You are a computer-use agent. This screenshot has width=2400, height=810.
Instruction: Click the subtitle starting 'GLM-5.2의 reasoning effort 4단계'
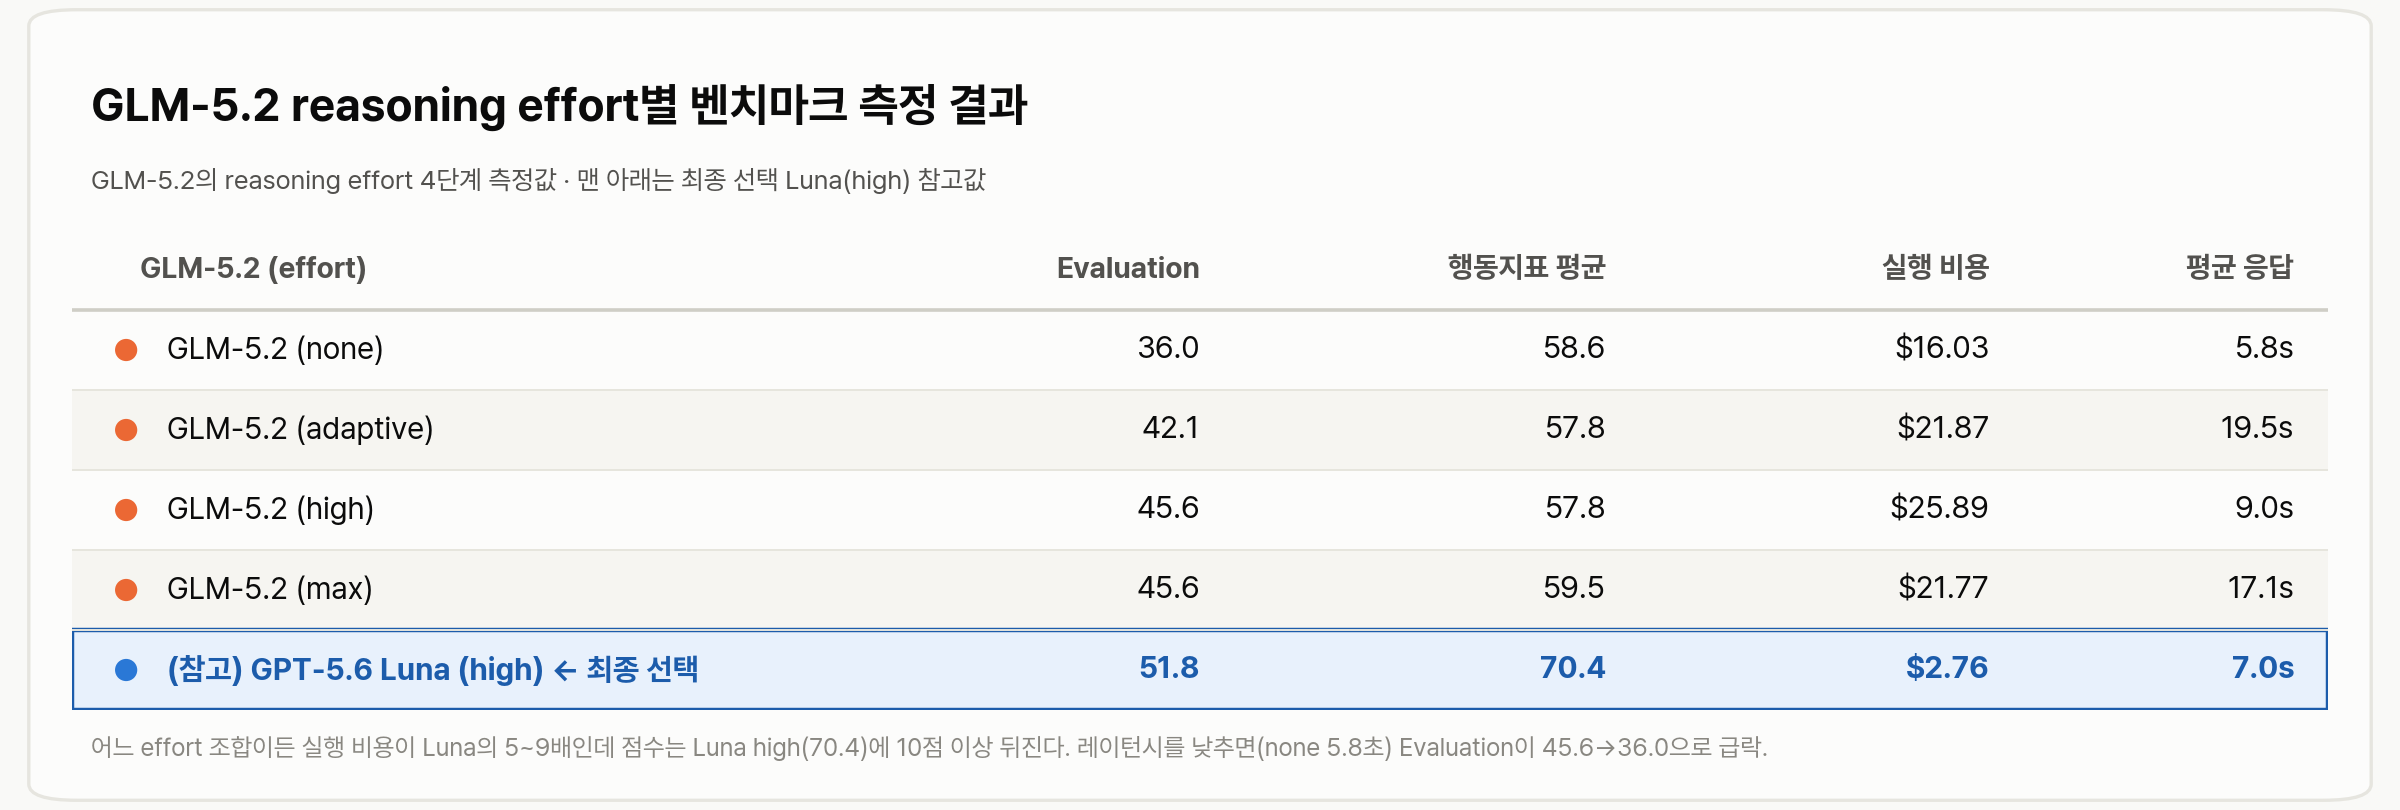(538, 180)
